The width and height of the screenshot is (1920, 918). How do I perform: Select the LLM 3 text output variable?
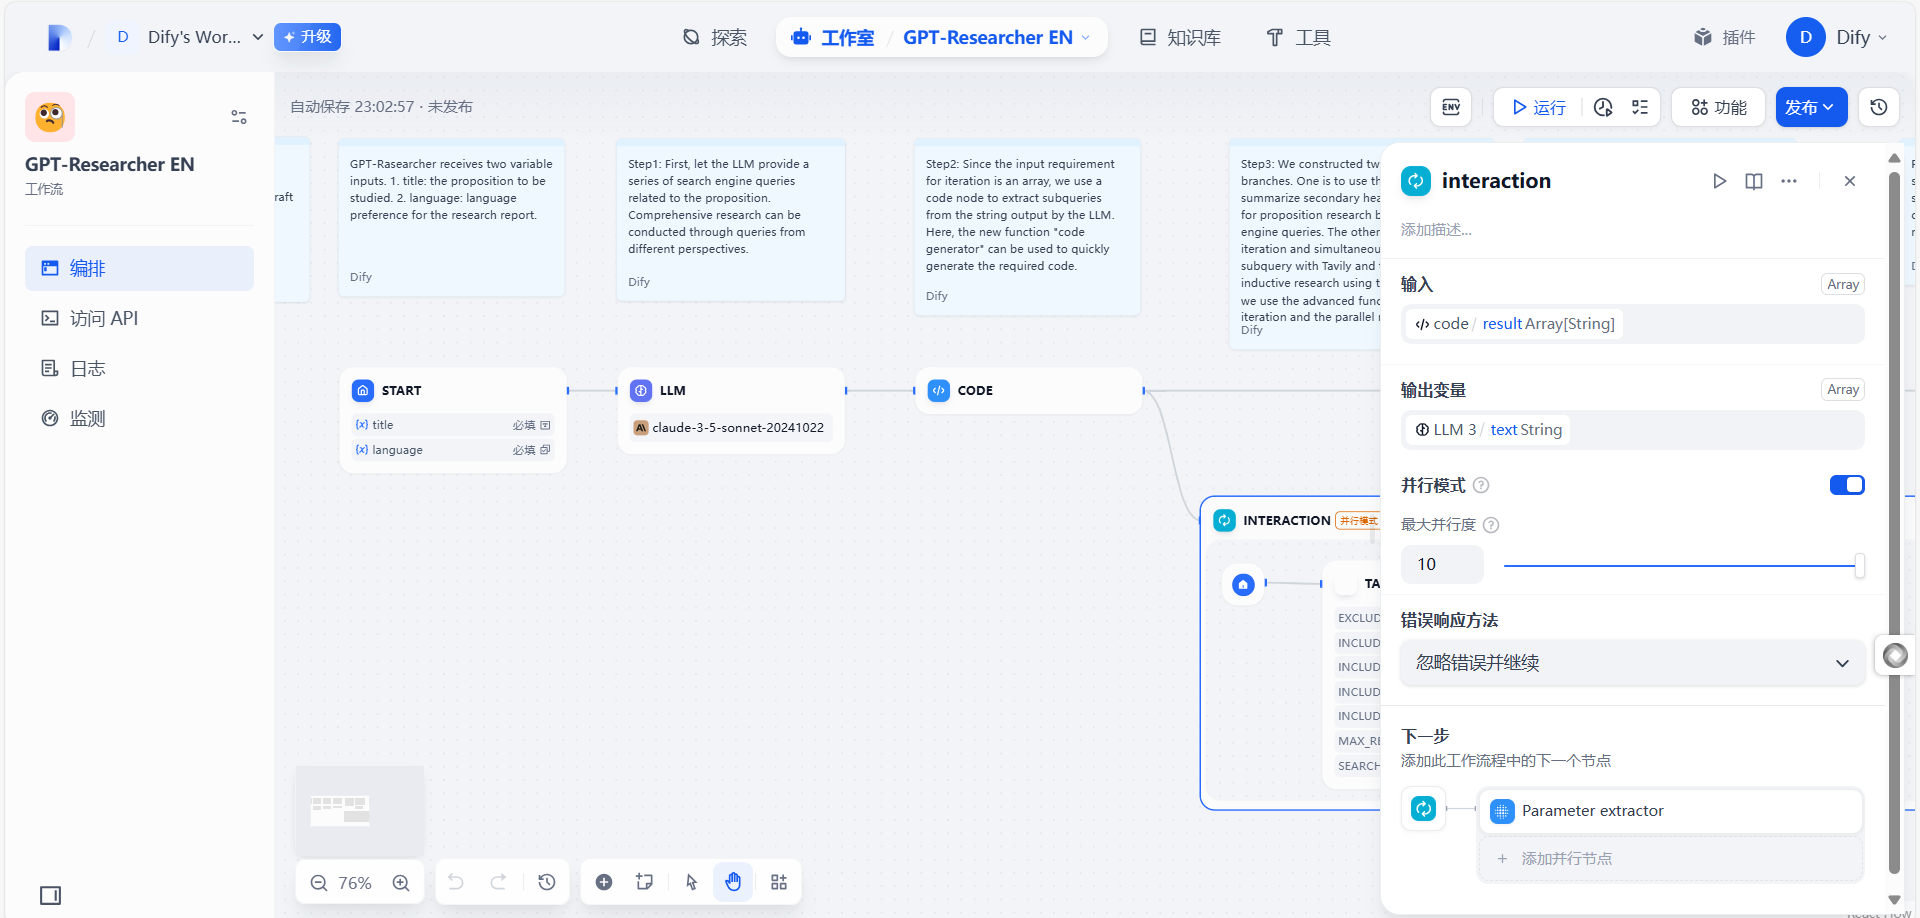(x=1488, y=430)
